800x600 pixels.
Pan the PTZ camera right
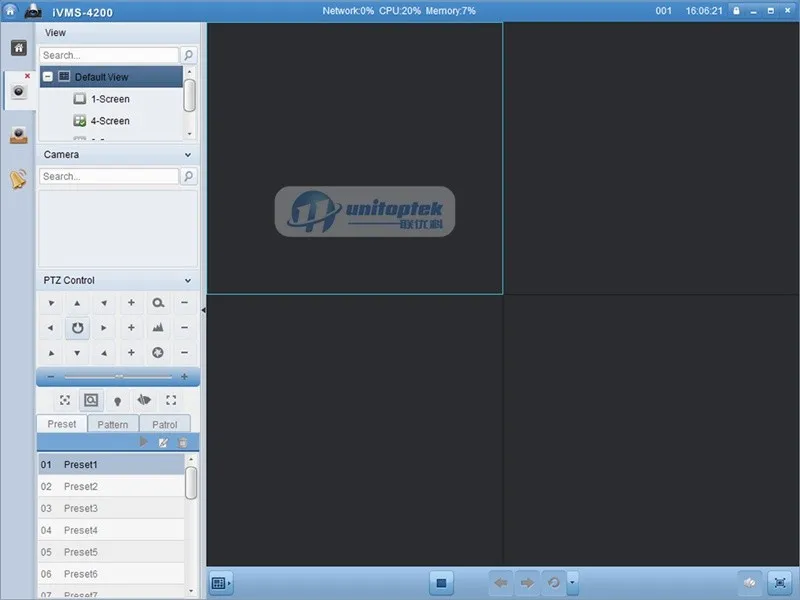tap(104, 328)
